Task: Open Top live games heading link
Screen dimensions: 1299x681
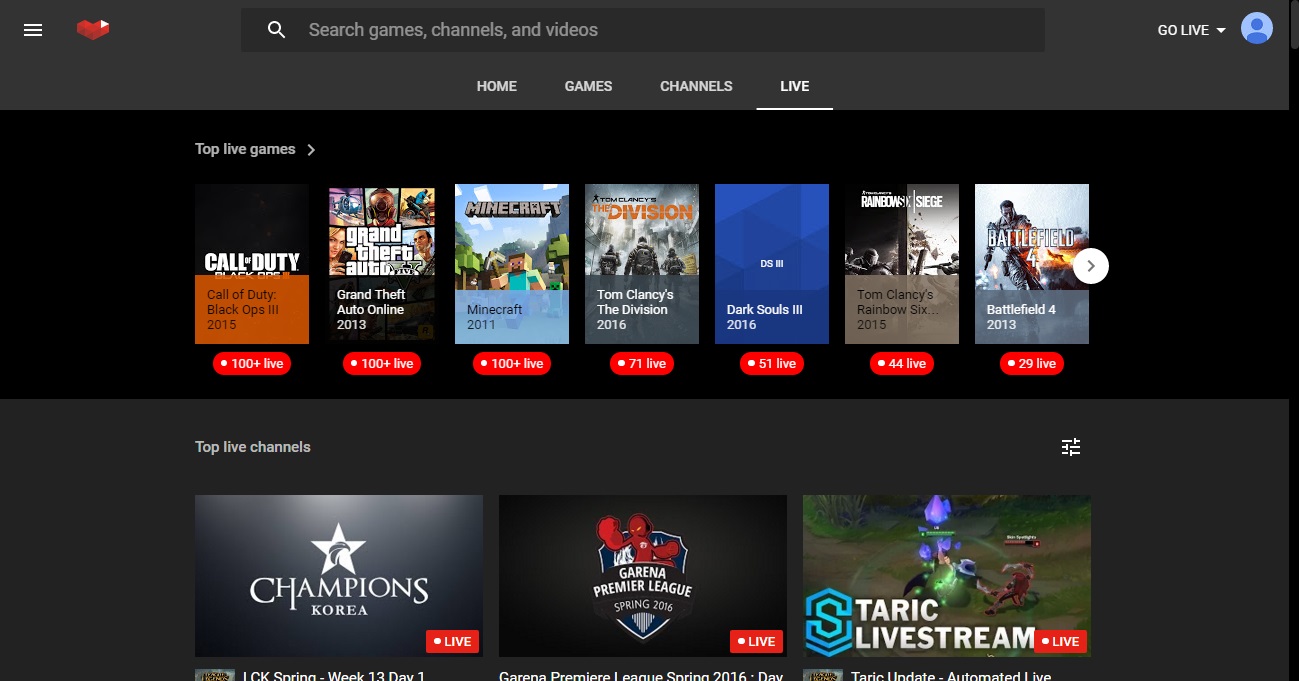Action: point(245,149)
